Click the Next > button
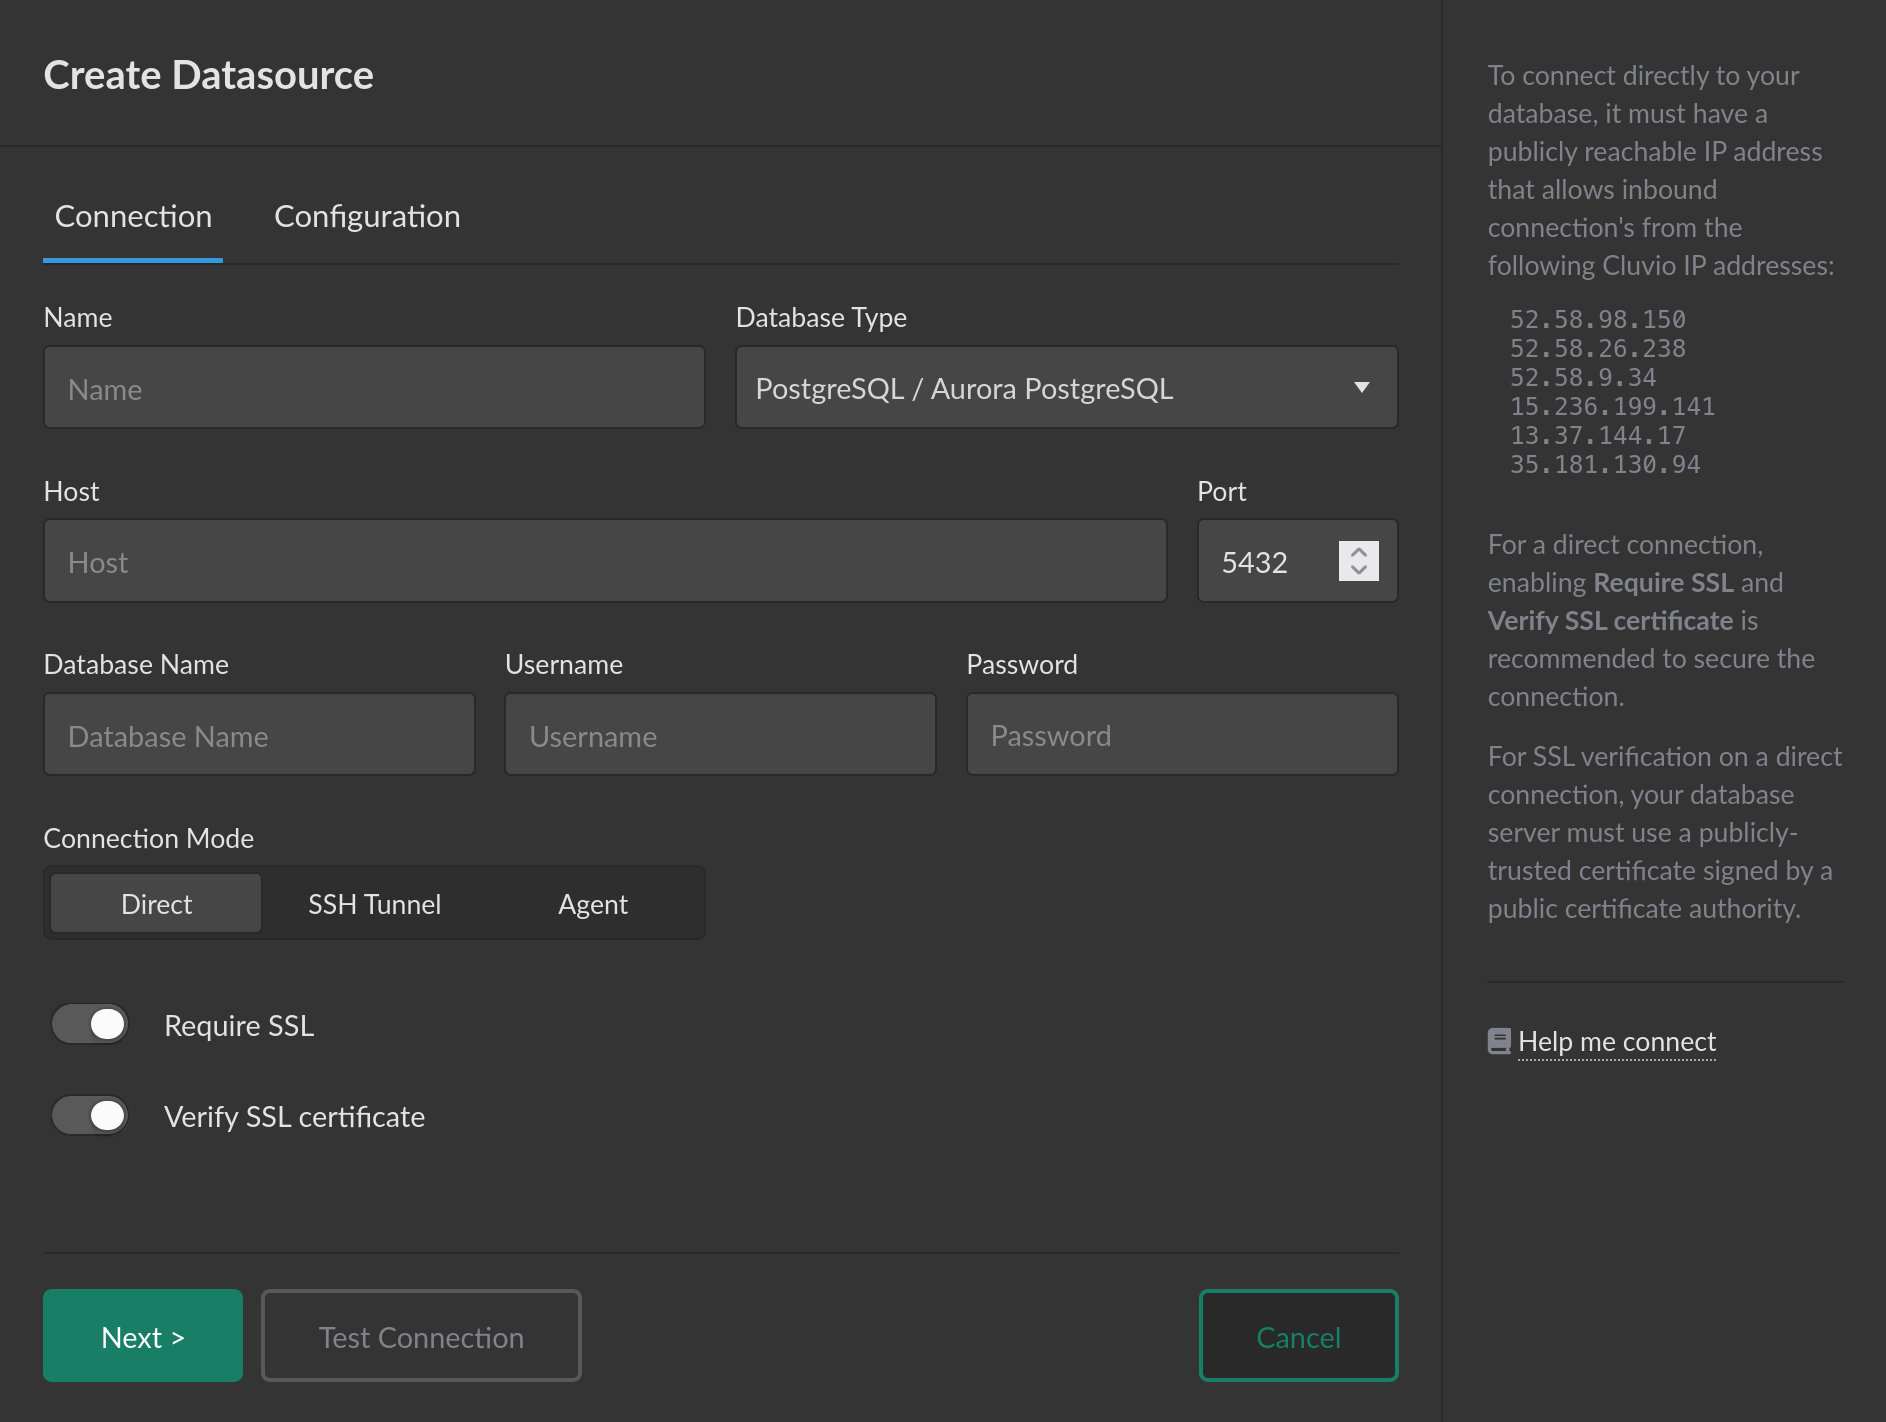Viewport: 1886px width, 1422px height. [143, 1335]
